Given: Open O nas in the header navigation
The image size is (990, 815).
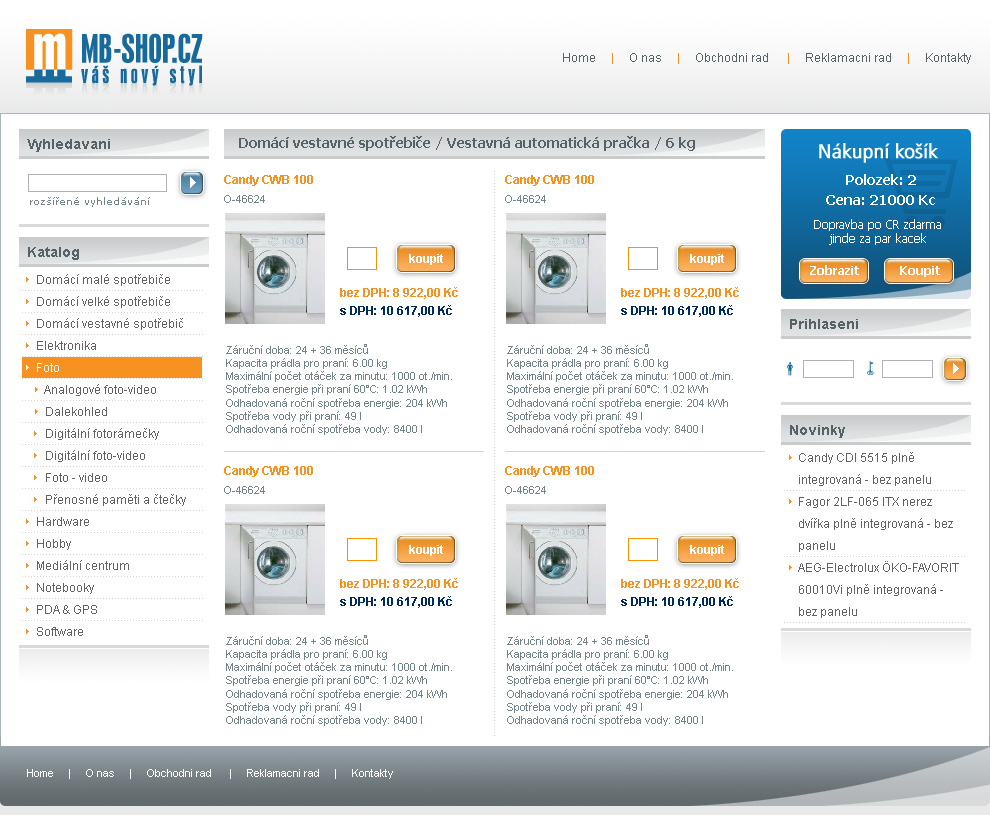Looking at the screenshot, I should click(645, 58).
